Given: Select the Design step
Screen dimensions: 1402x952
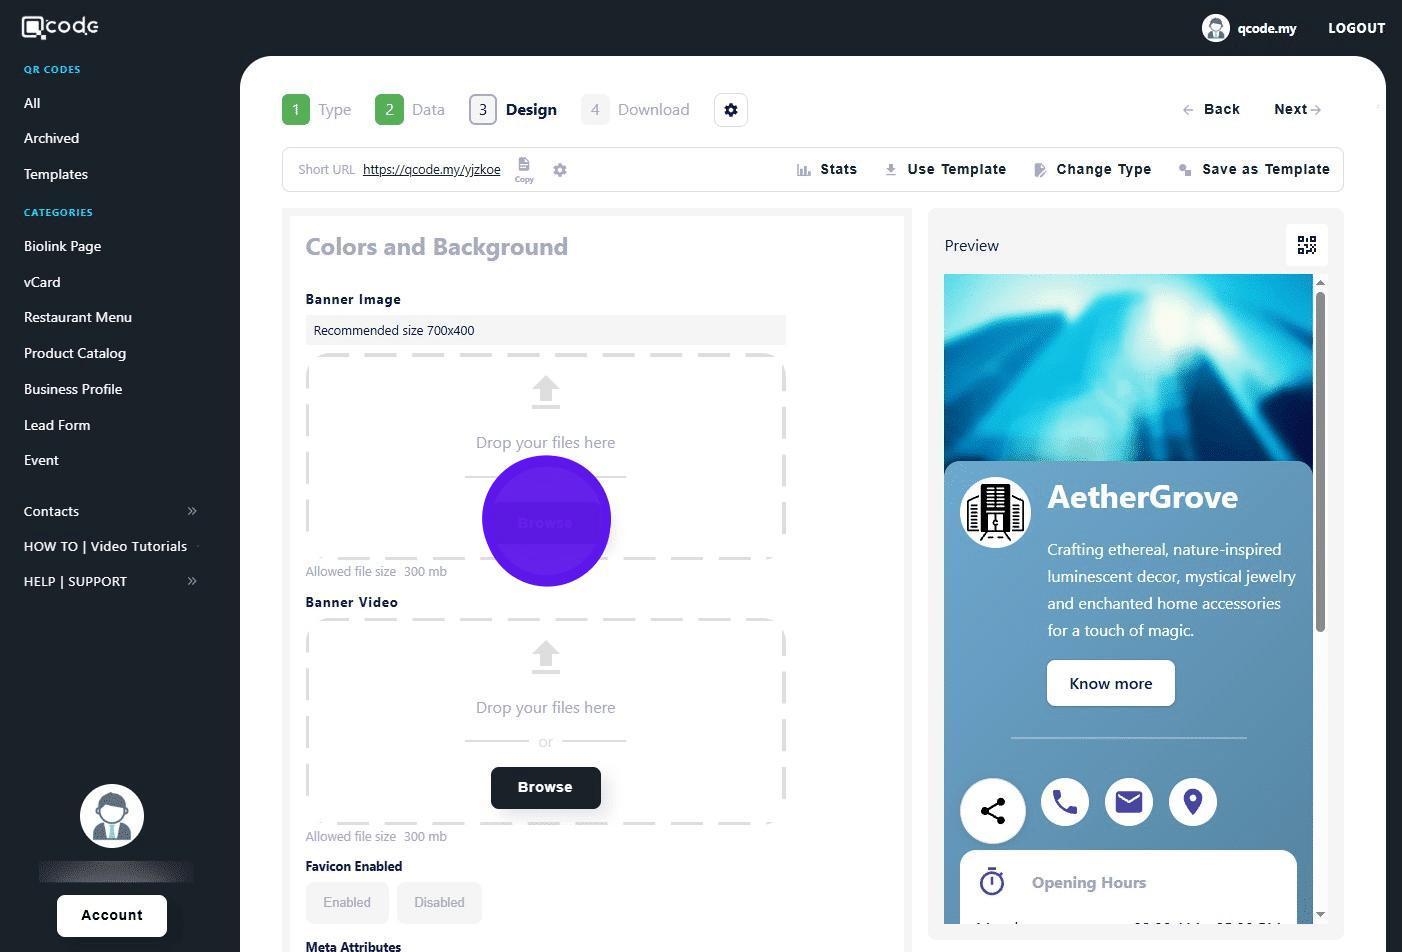Looking at the screenshot, I should tap(513, 110).
